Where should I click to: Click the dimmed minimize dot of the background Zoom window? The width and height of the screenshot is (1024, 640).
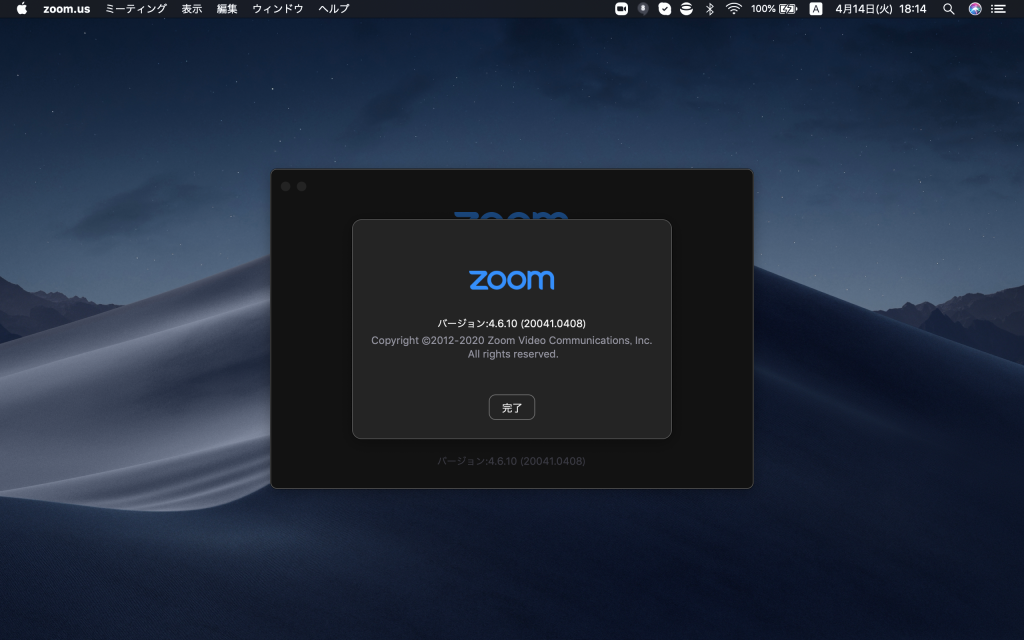point(302,186)
